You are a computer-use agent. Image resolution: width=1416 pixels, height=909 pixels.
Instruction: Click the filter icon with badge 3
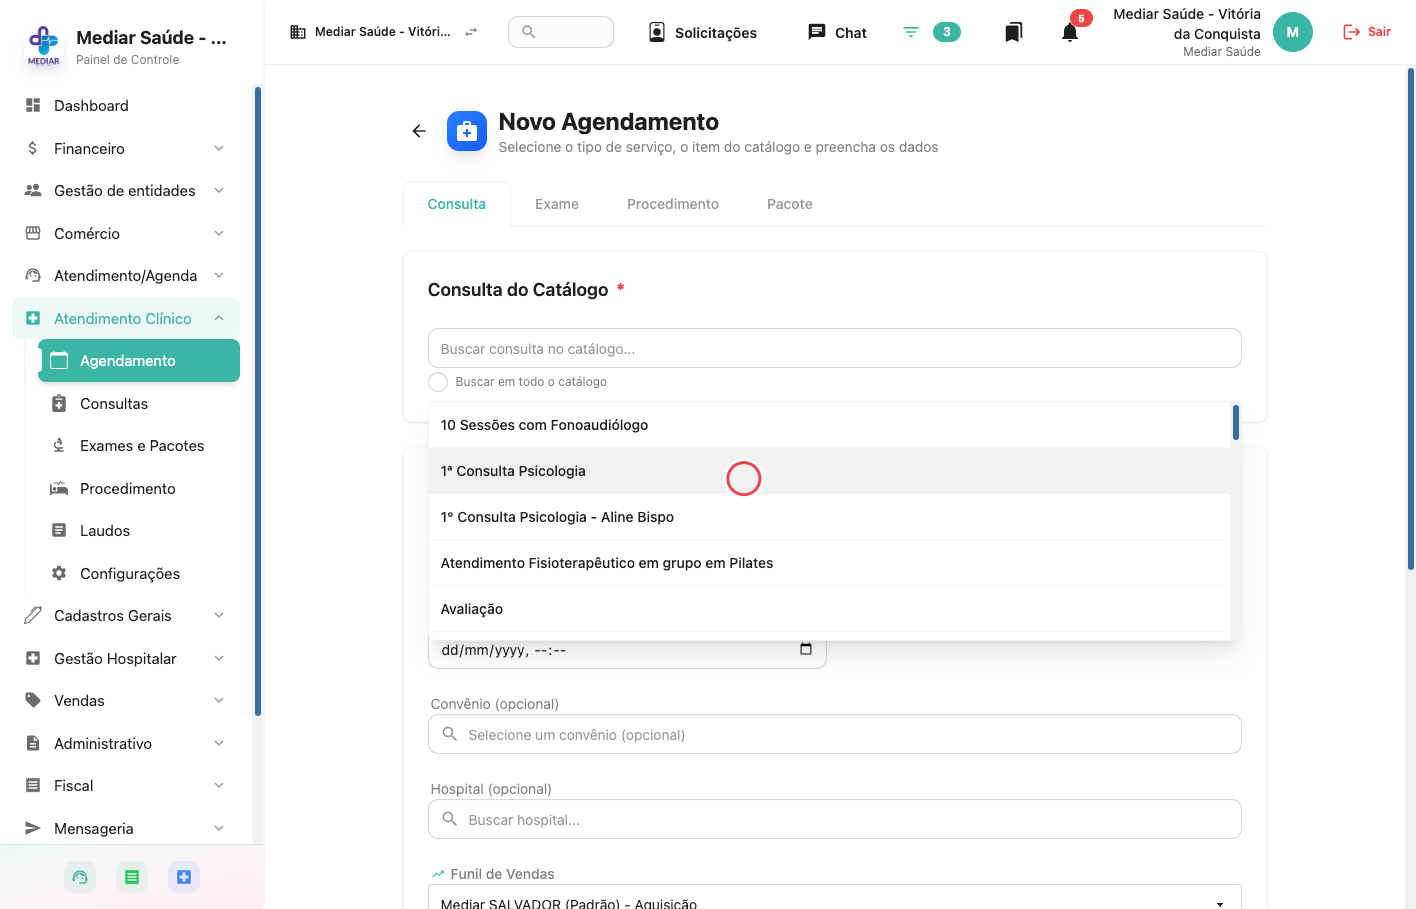[911, 32]
